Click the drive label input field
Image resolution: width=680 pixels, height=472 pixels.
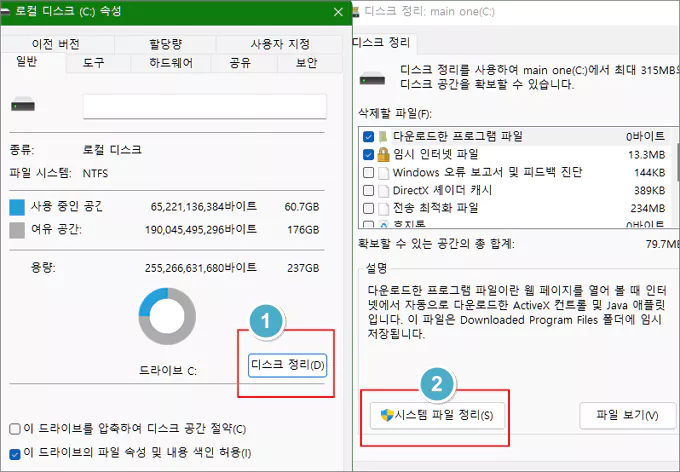click(205, 106)
